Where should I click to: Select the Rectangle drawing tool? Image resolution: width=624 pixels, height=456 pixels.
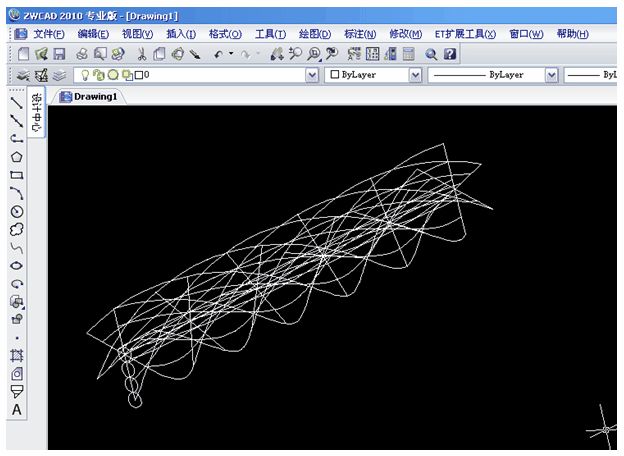[x=16, y=174]
